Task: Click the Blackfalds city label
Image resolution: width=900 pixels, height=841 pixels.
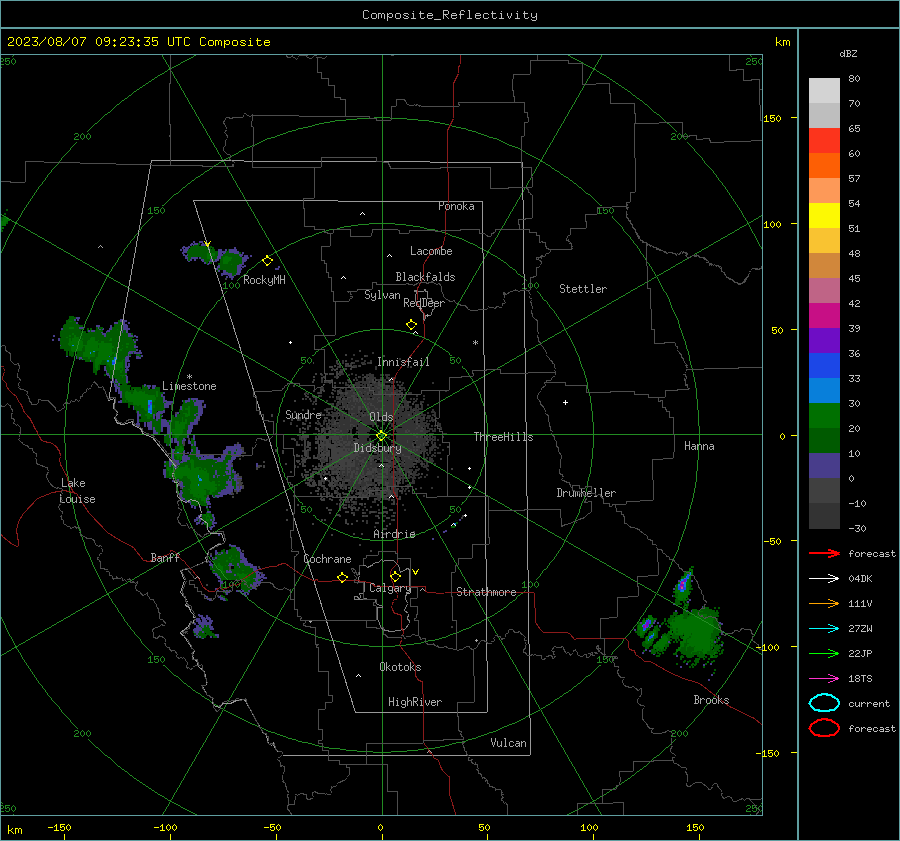Action: point(425,277)
